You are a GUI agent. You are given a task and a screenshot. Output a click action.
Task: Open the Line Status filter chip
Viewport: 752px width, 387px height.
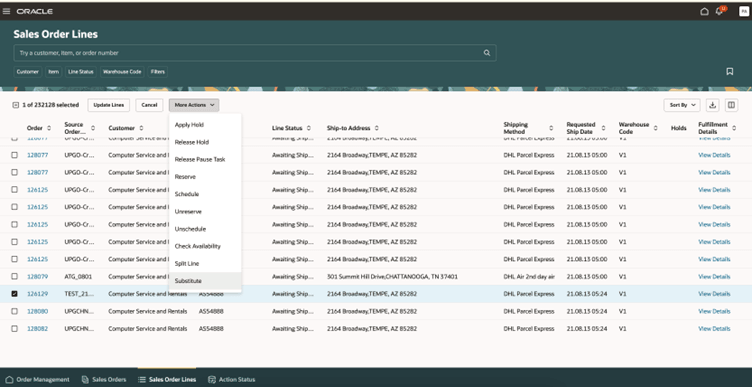[x=81, y=71]
